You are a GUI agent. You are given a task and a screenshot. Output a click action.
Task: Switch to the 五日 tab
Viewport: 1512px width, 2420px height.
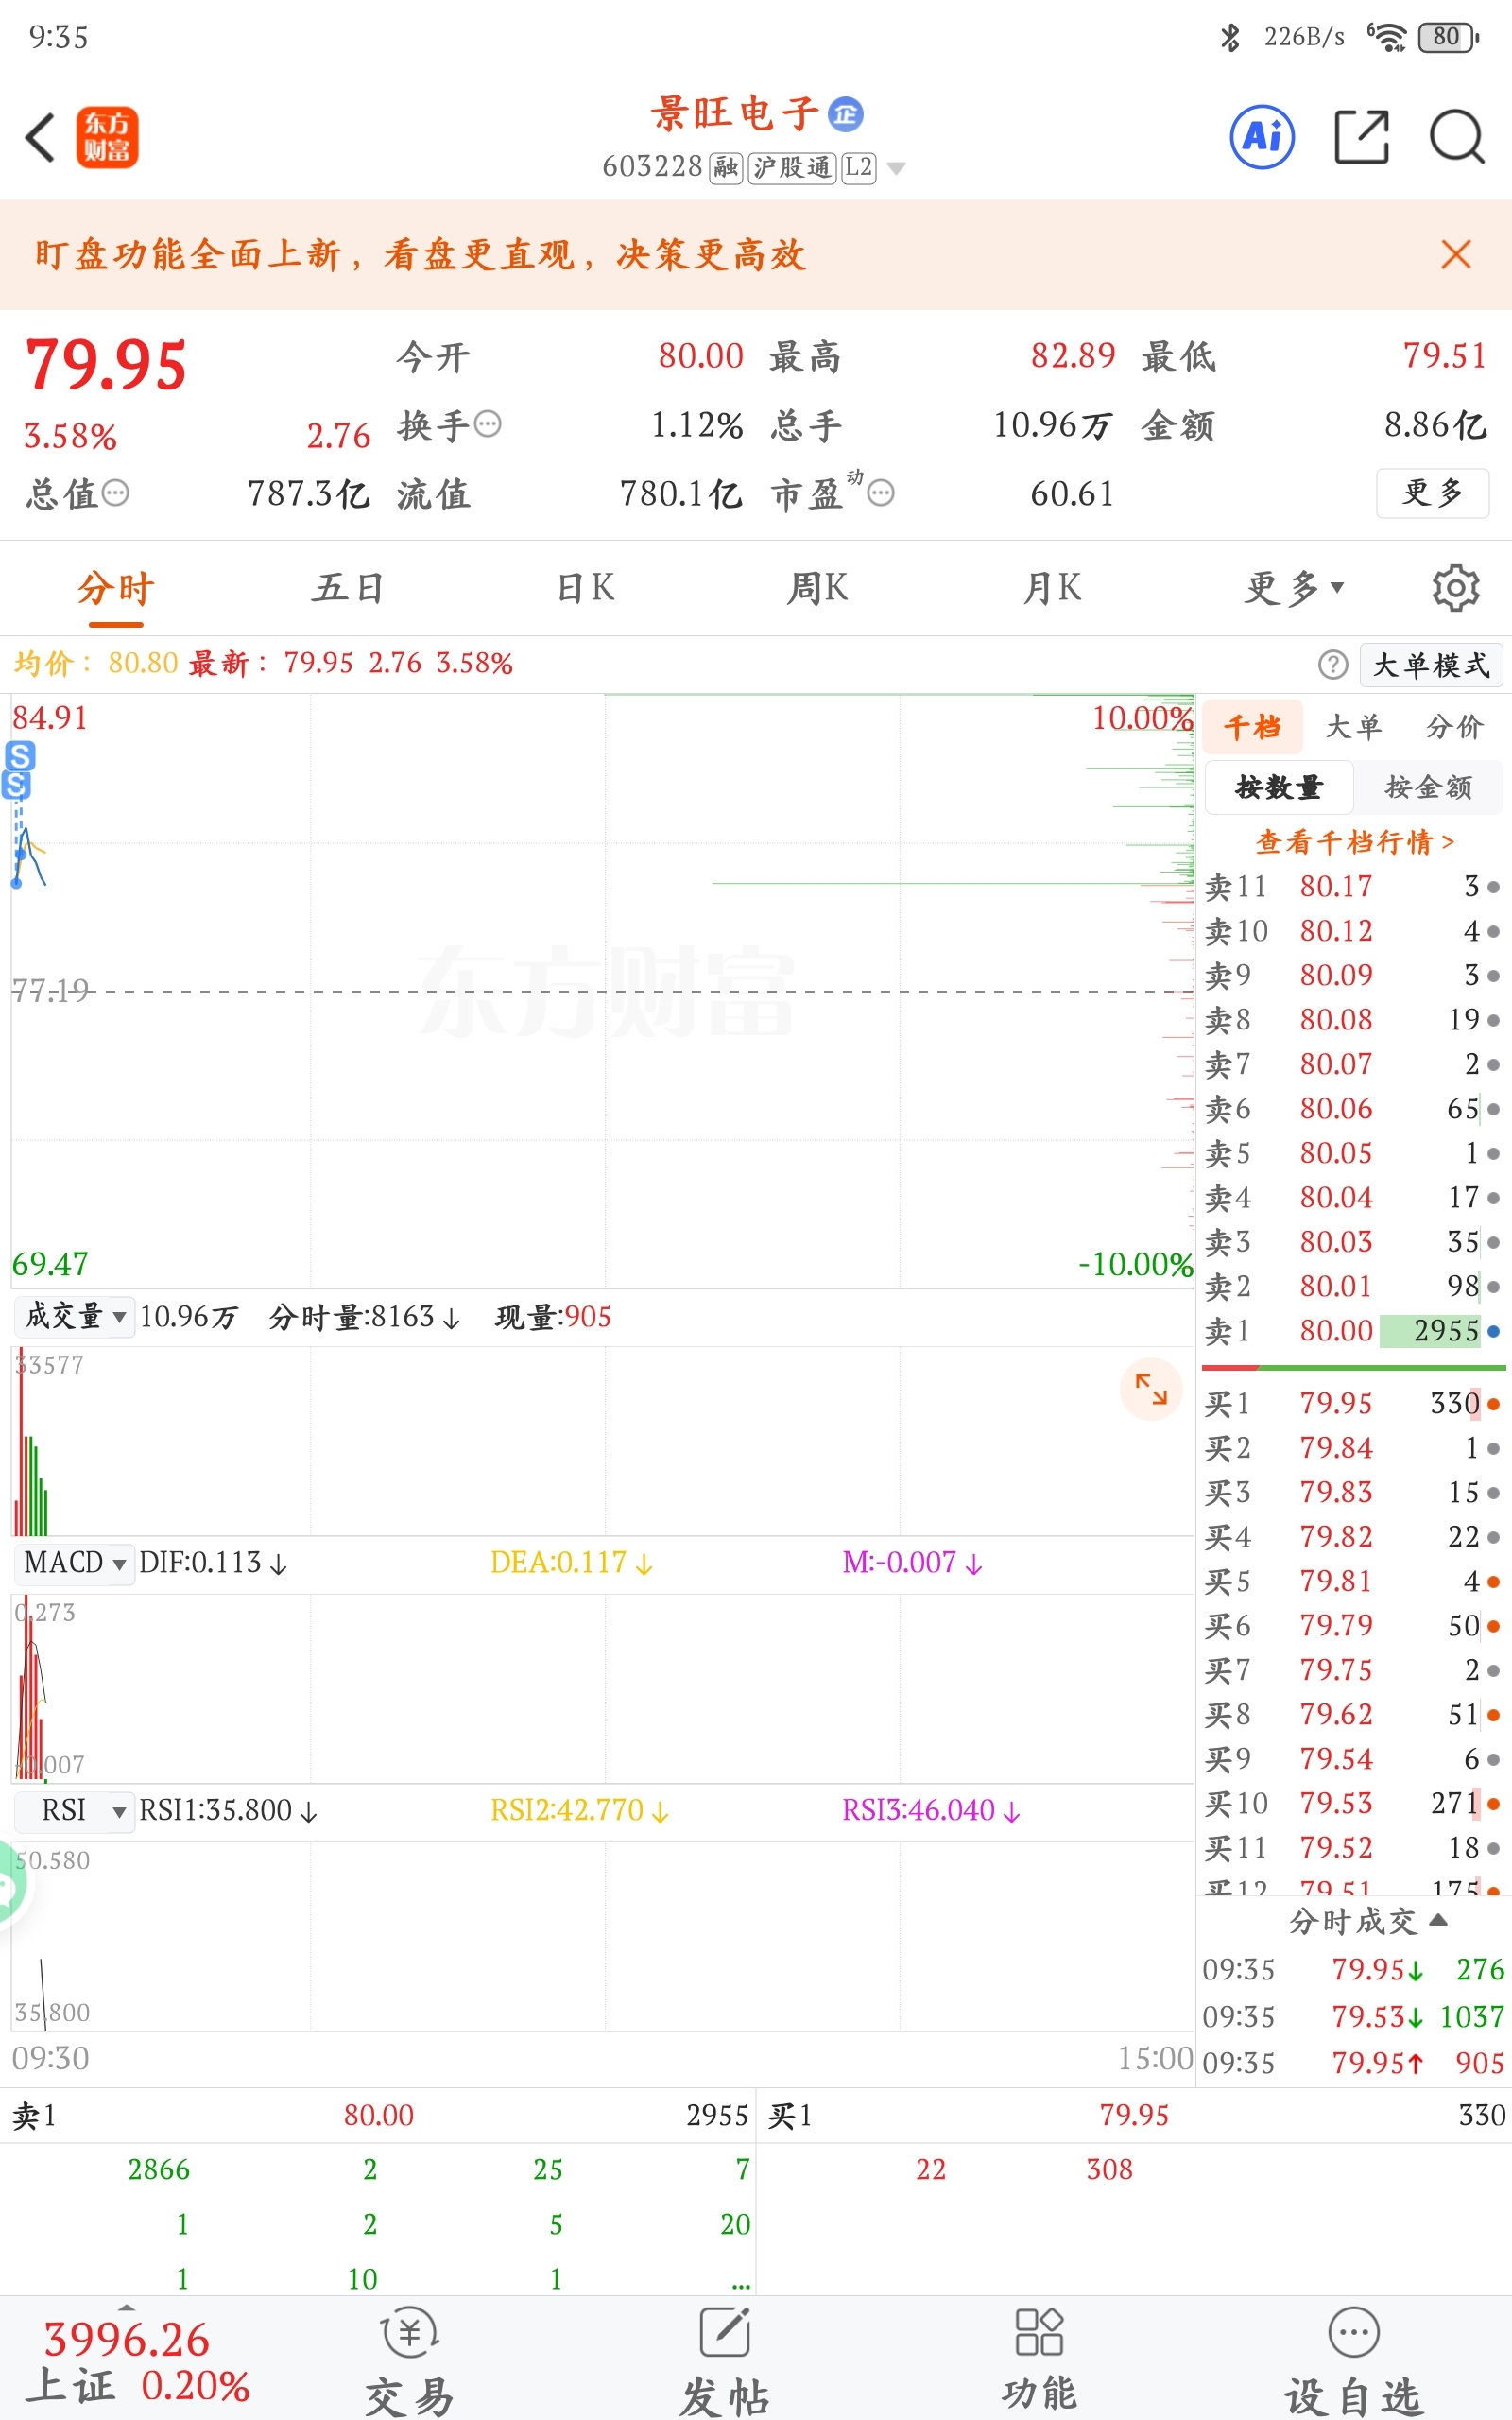point(347,588)
